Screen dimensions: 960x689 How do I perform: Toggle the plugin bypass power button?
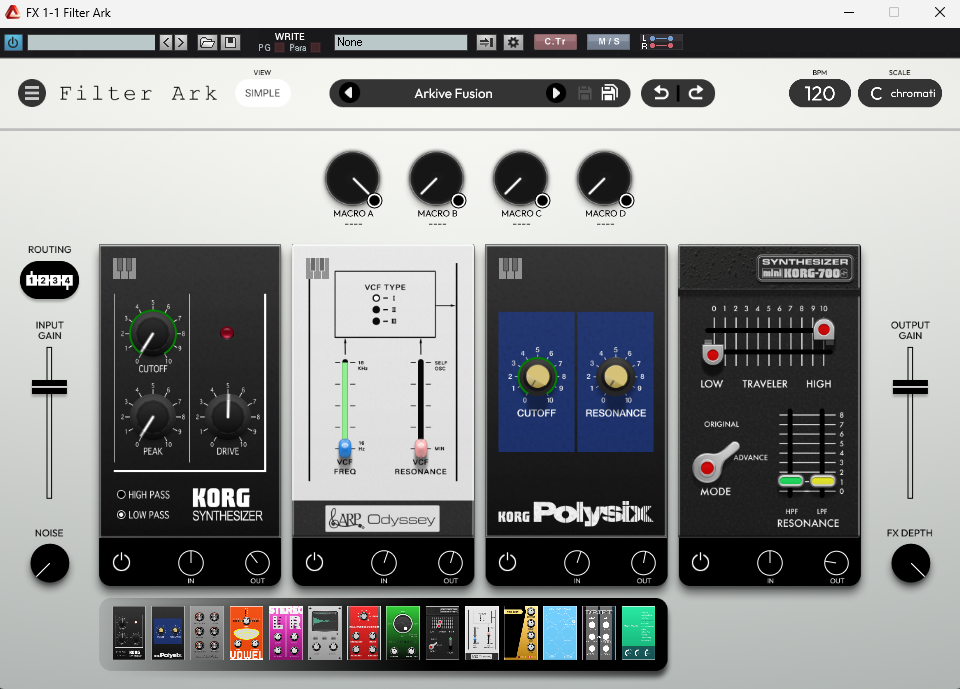click(x=13, y=42)
